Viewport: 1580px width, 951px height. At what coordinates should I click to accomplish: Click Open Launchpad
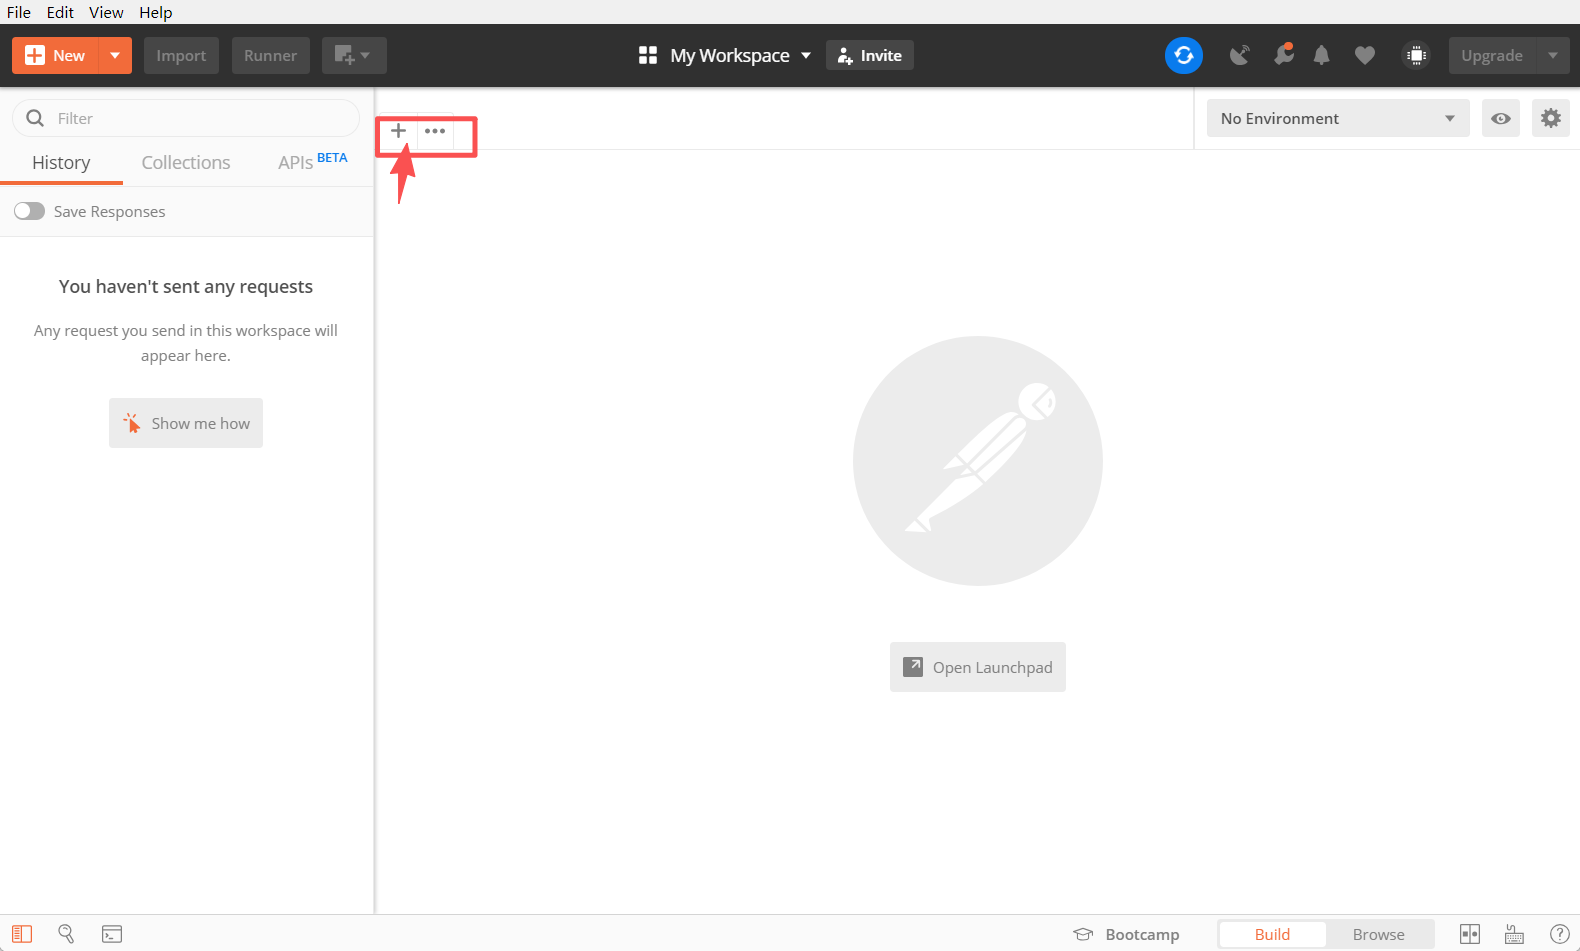(978, 667)
